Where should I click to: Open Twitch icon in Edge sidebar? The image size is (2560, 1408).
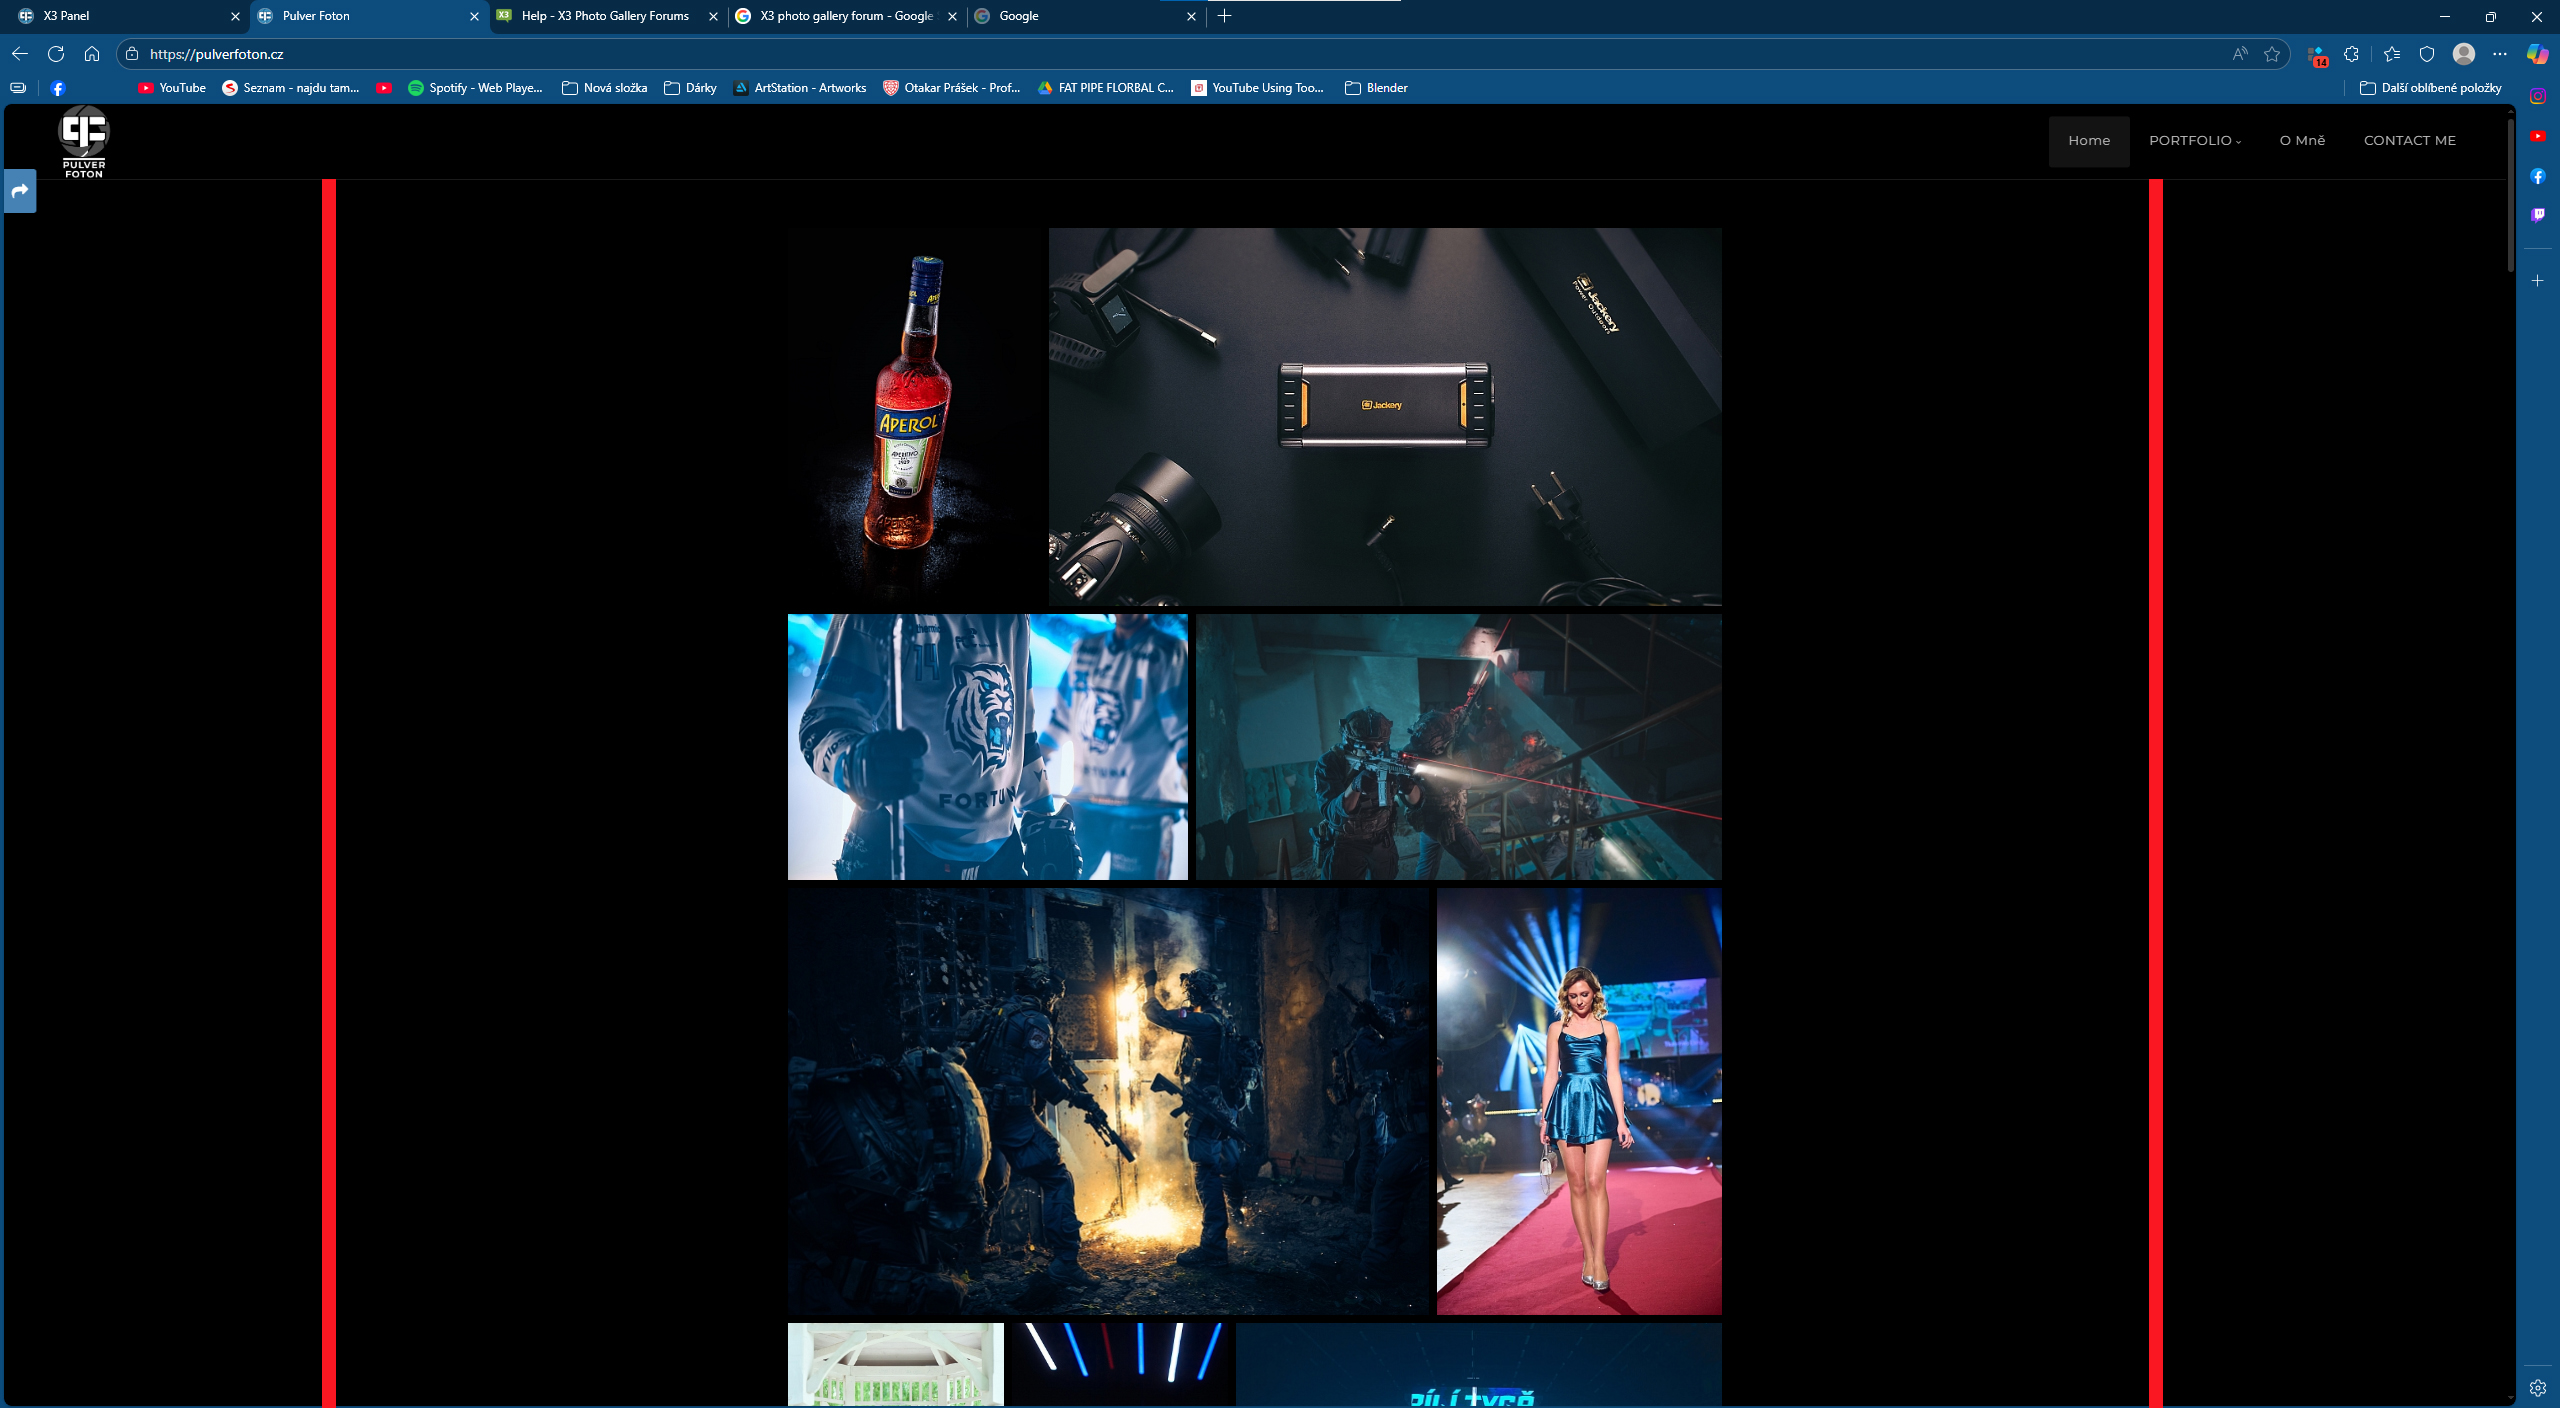pyautogui.click(x=2538, y=215)
